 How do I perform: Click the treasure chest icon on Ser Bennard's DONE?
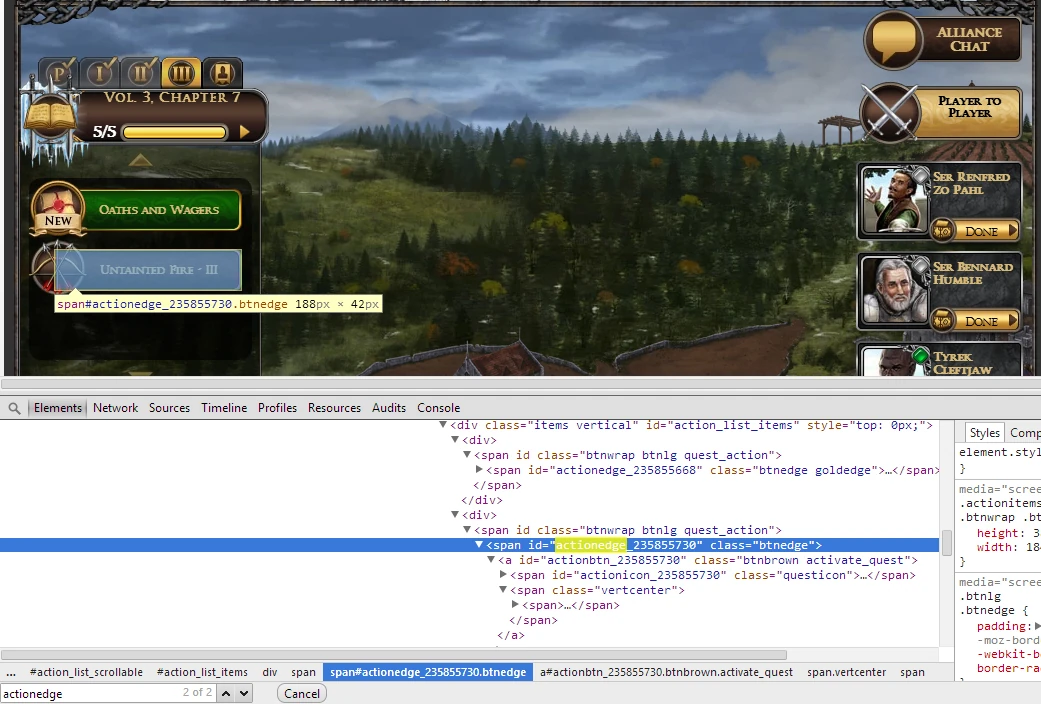pyautogui.click(x=942, y=321)
